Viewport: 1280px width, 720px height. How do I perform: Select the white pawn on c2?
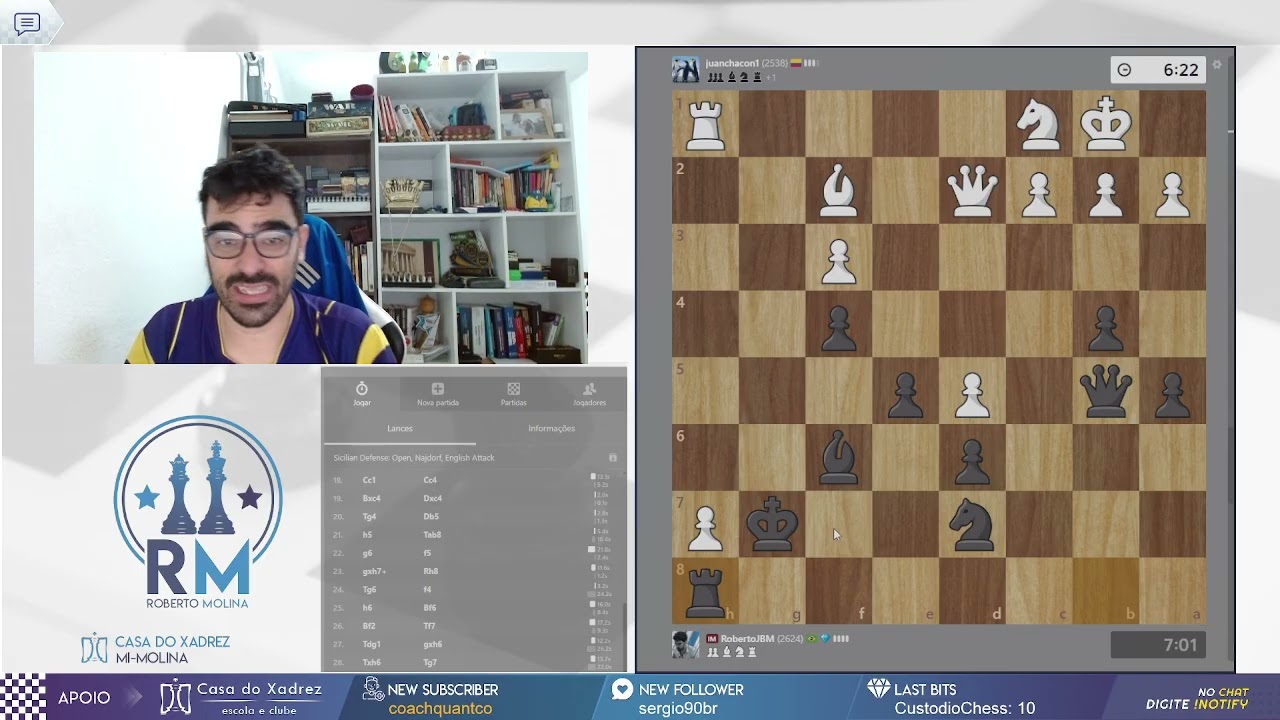pos(1039,193)
